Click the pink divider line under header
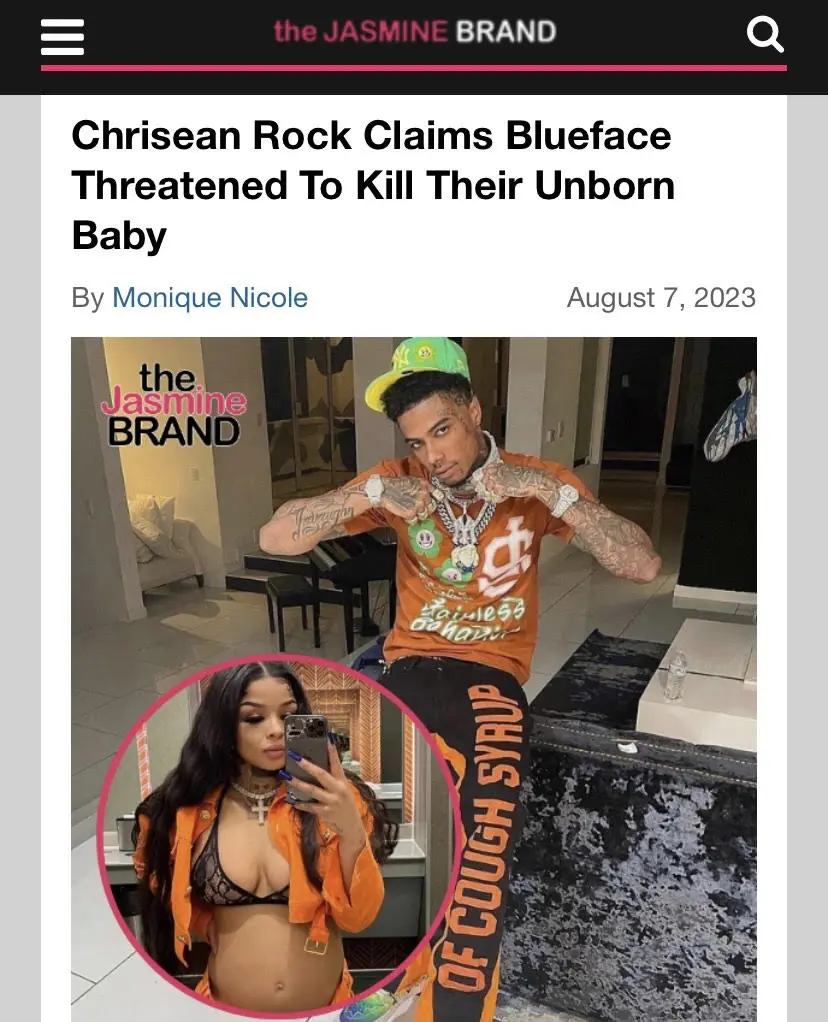828x1022 pixels. 414,68
